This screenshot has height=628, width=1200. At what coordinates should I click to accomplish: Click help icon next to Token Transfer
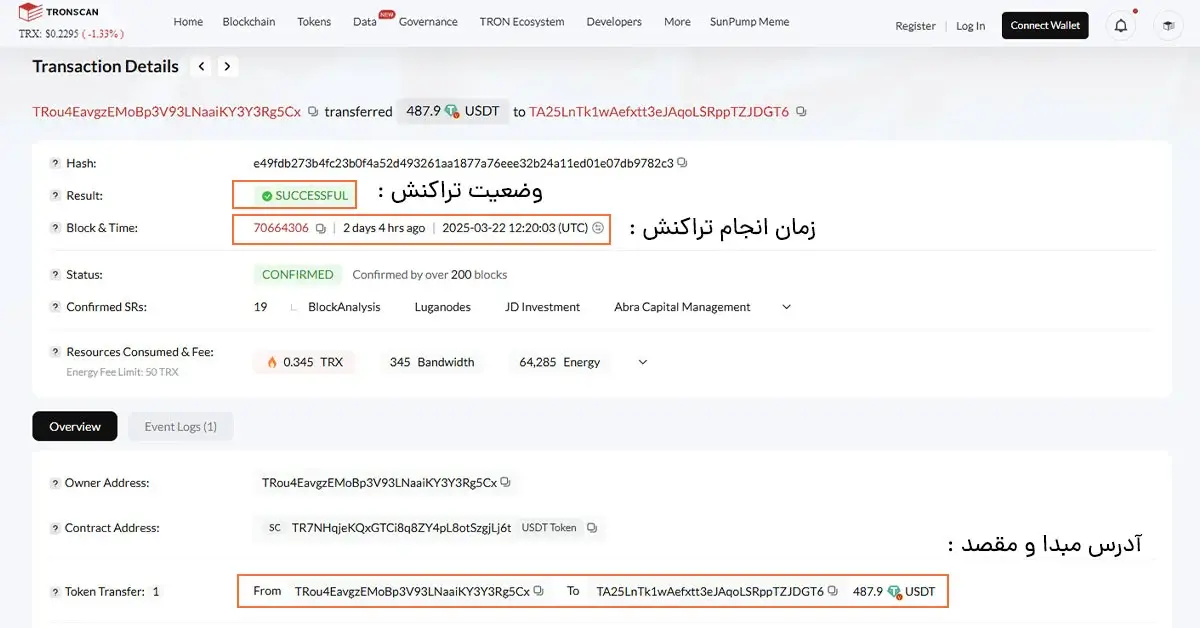pos(55,592)
